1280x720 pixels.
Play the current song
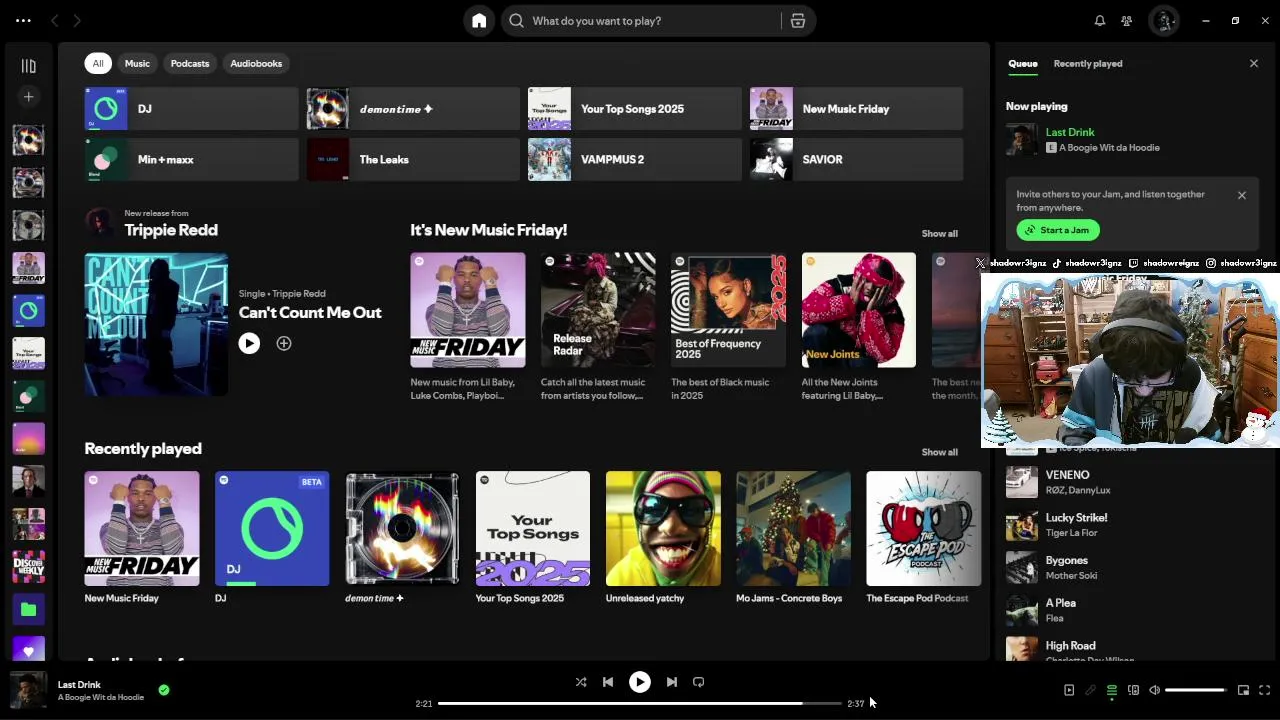pyautogui.click(x=640, y=682)
